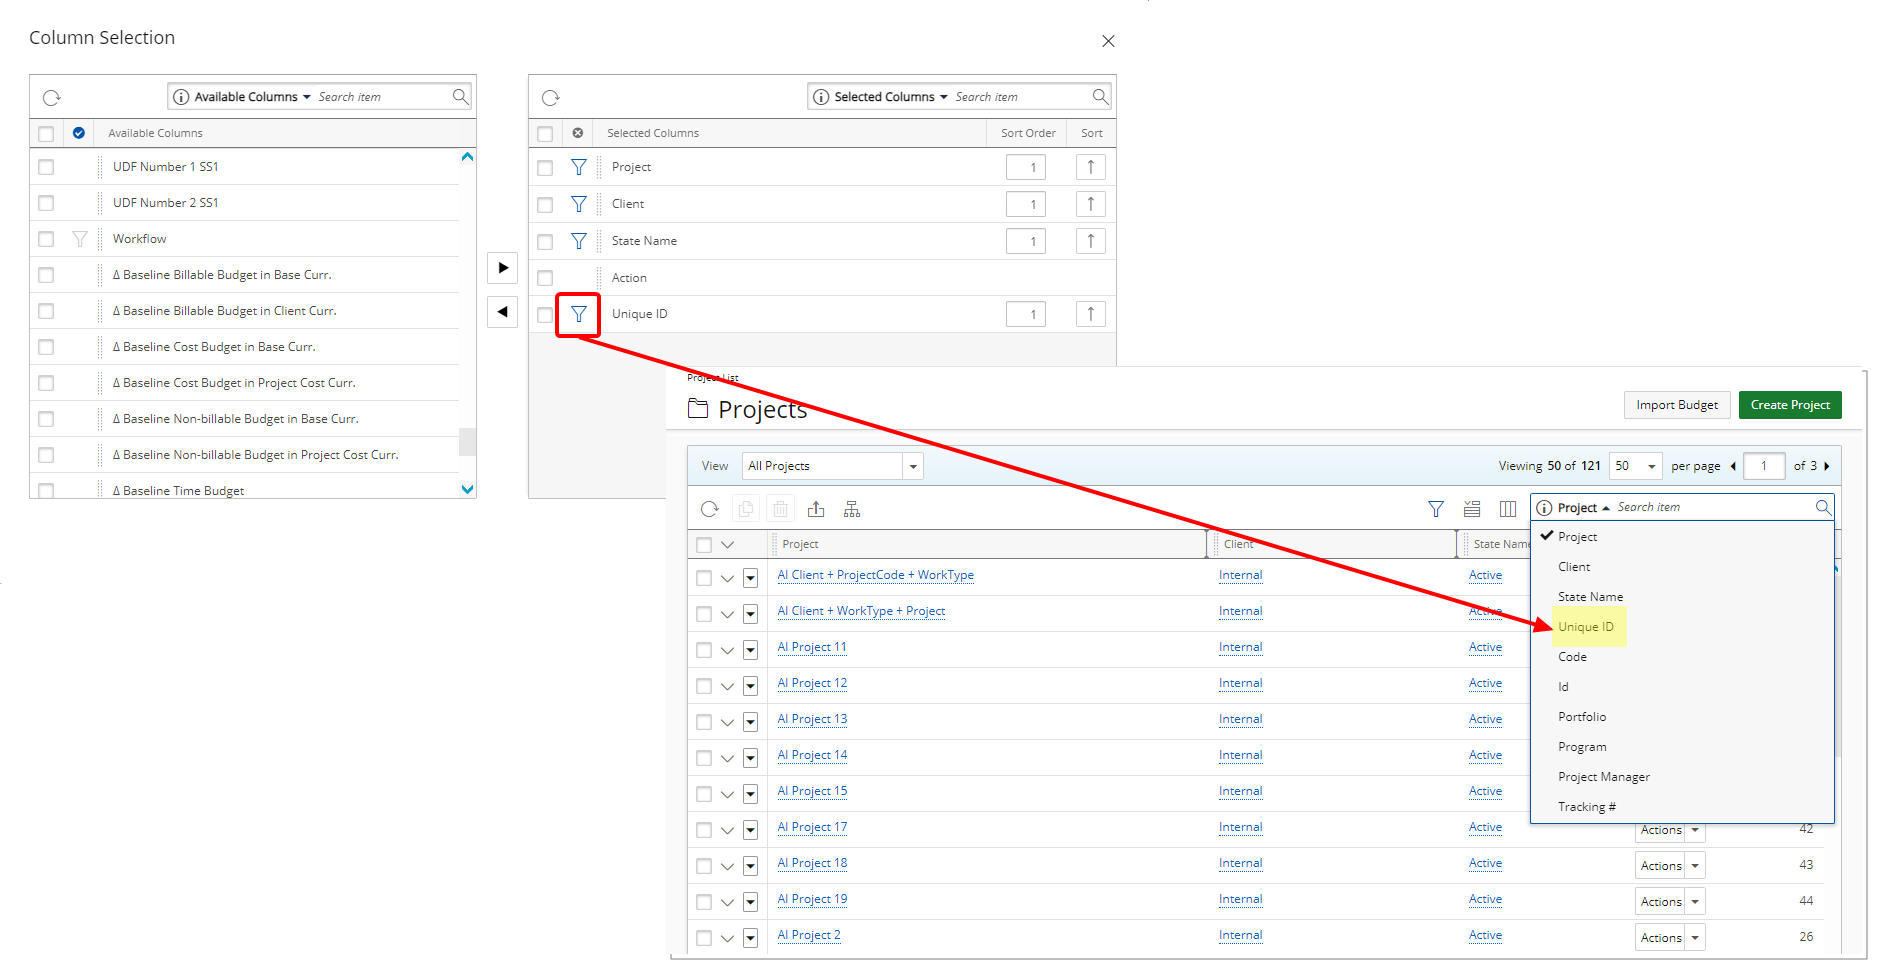Open Actions dropdown for row 43
Screen dimensions: 1879x971
tap(1695, 866)
